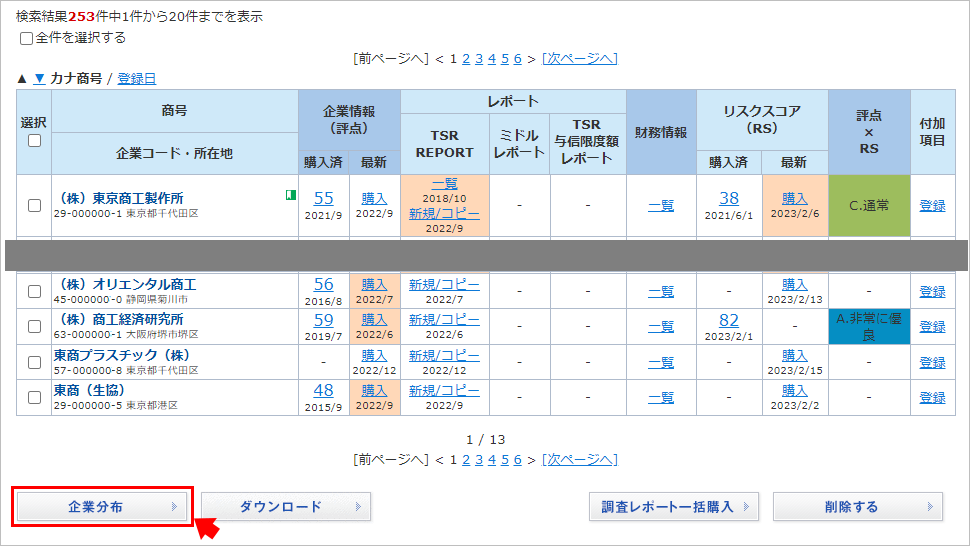Click RS 購入 dated 2023/2/2

(795, 391)
